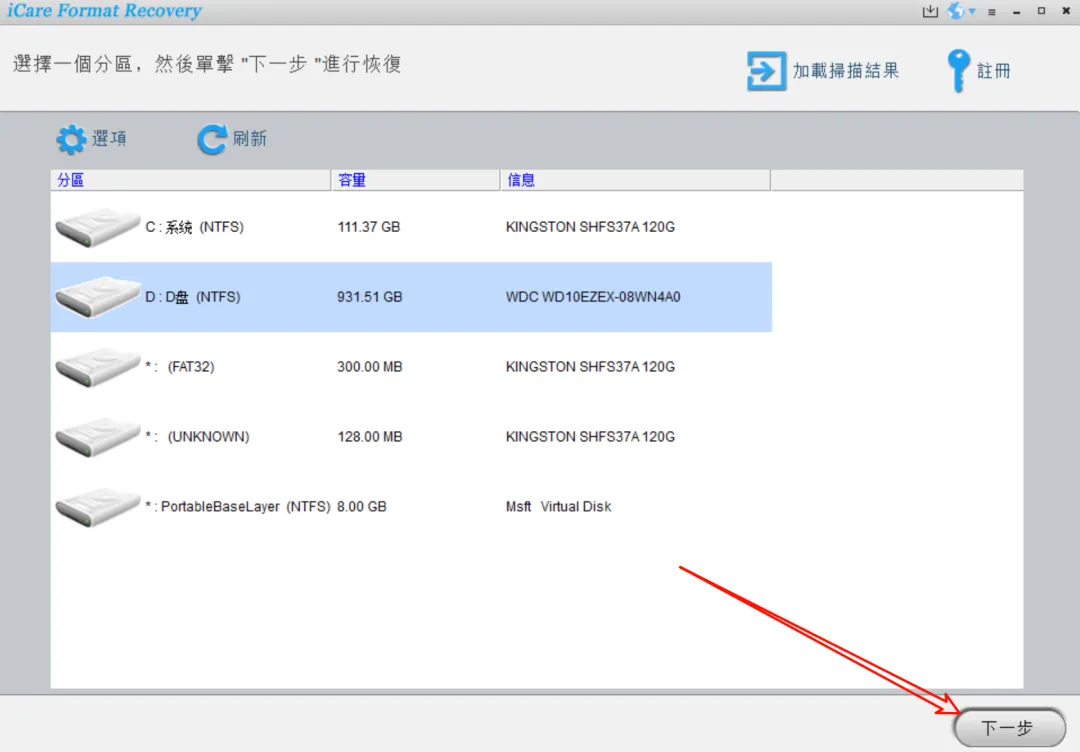Click the 下一步 next button
Image resolution: width=1080 pixels, height=752 pixels.
click(x=1009, y=728)
